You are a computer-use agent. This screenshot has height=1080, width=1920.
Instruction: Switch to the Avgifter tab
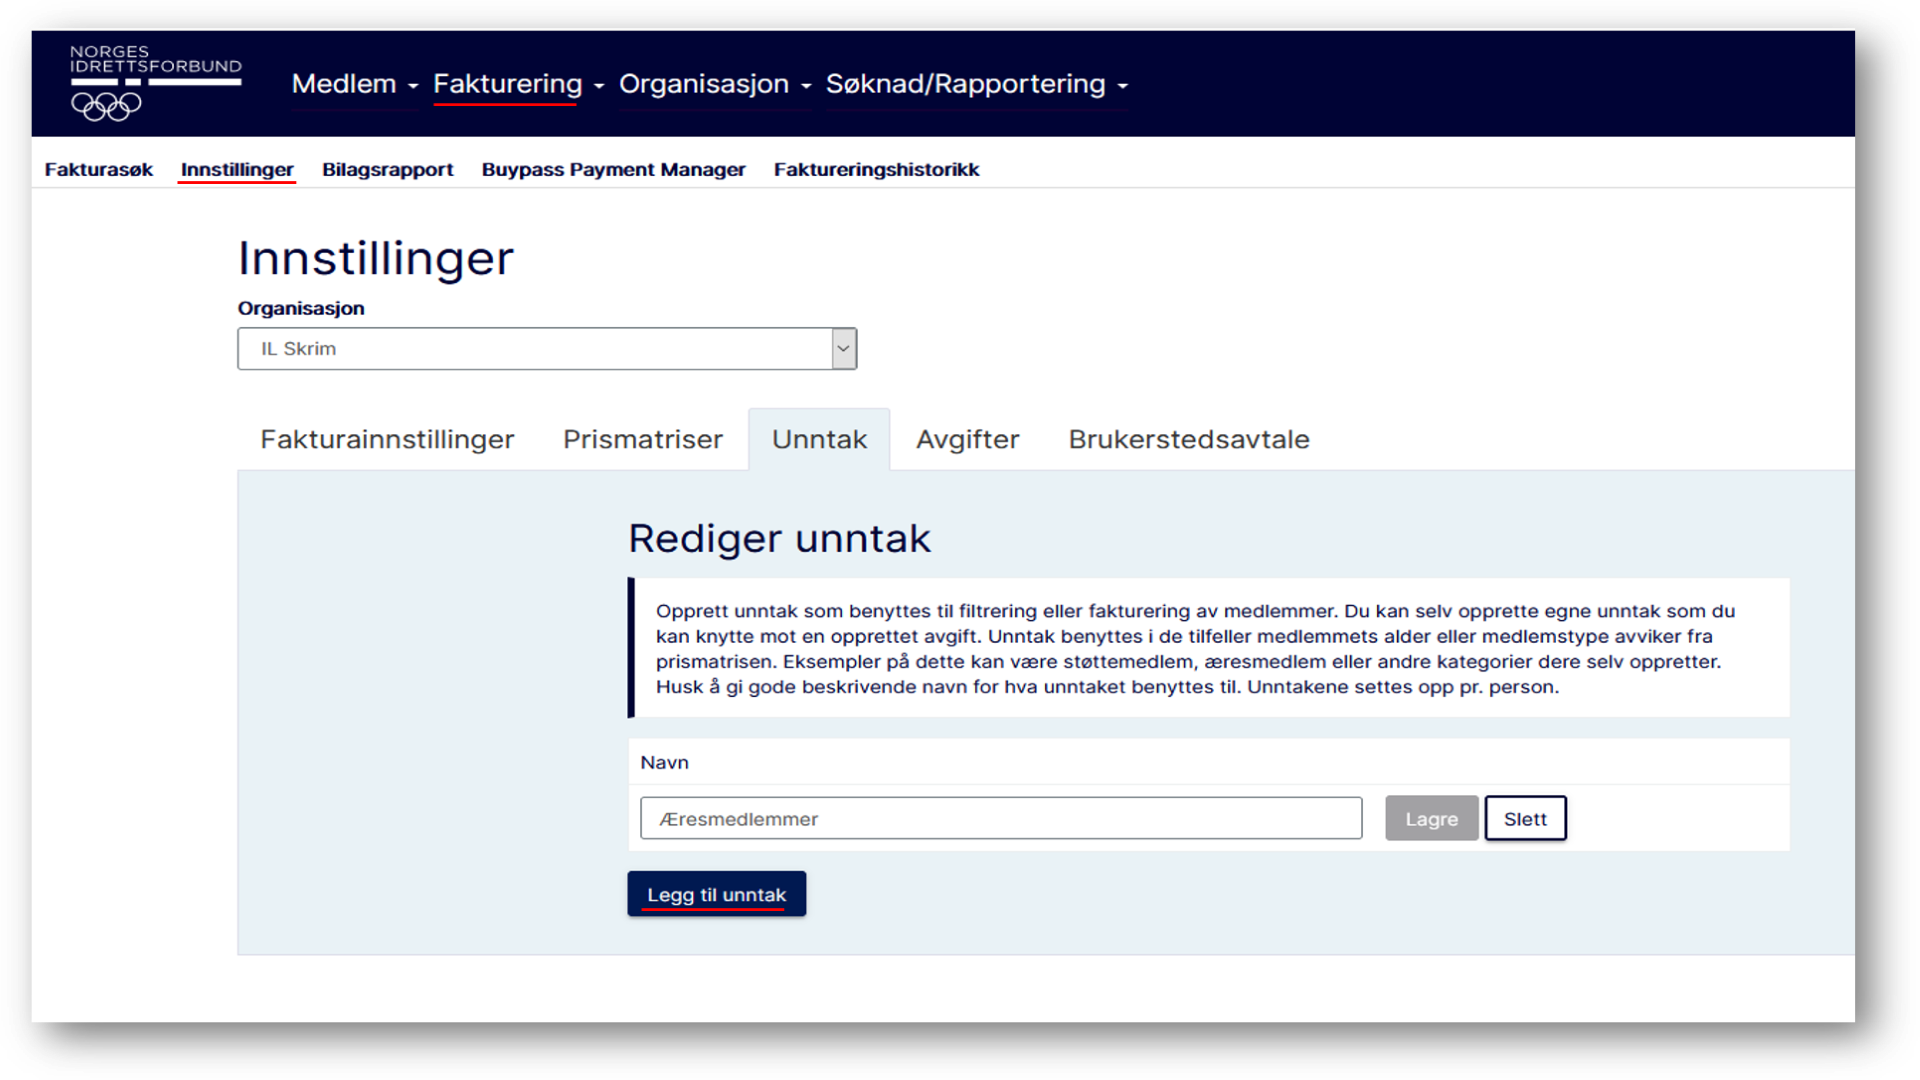tap(967, 439)
